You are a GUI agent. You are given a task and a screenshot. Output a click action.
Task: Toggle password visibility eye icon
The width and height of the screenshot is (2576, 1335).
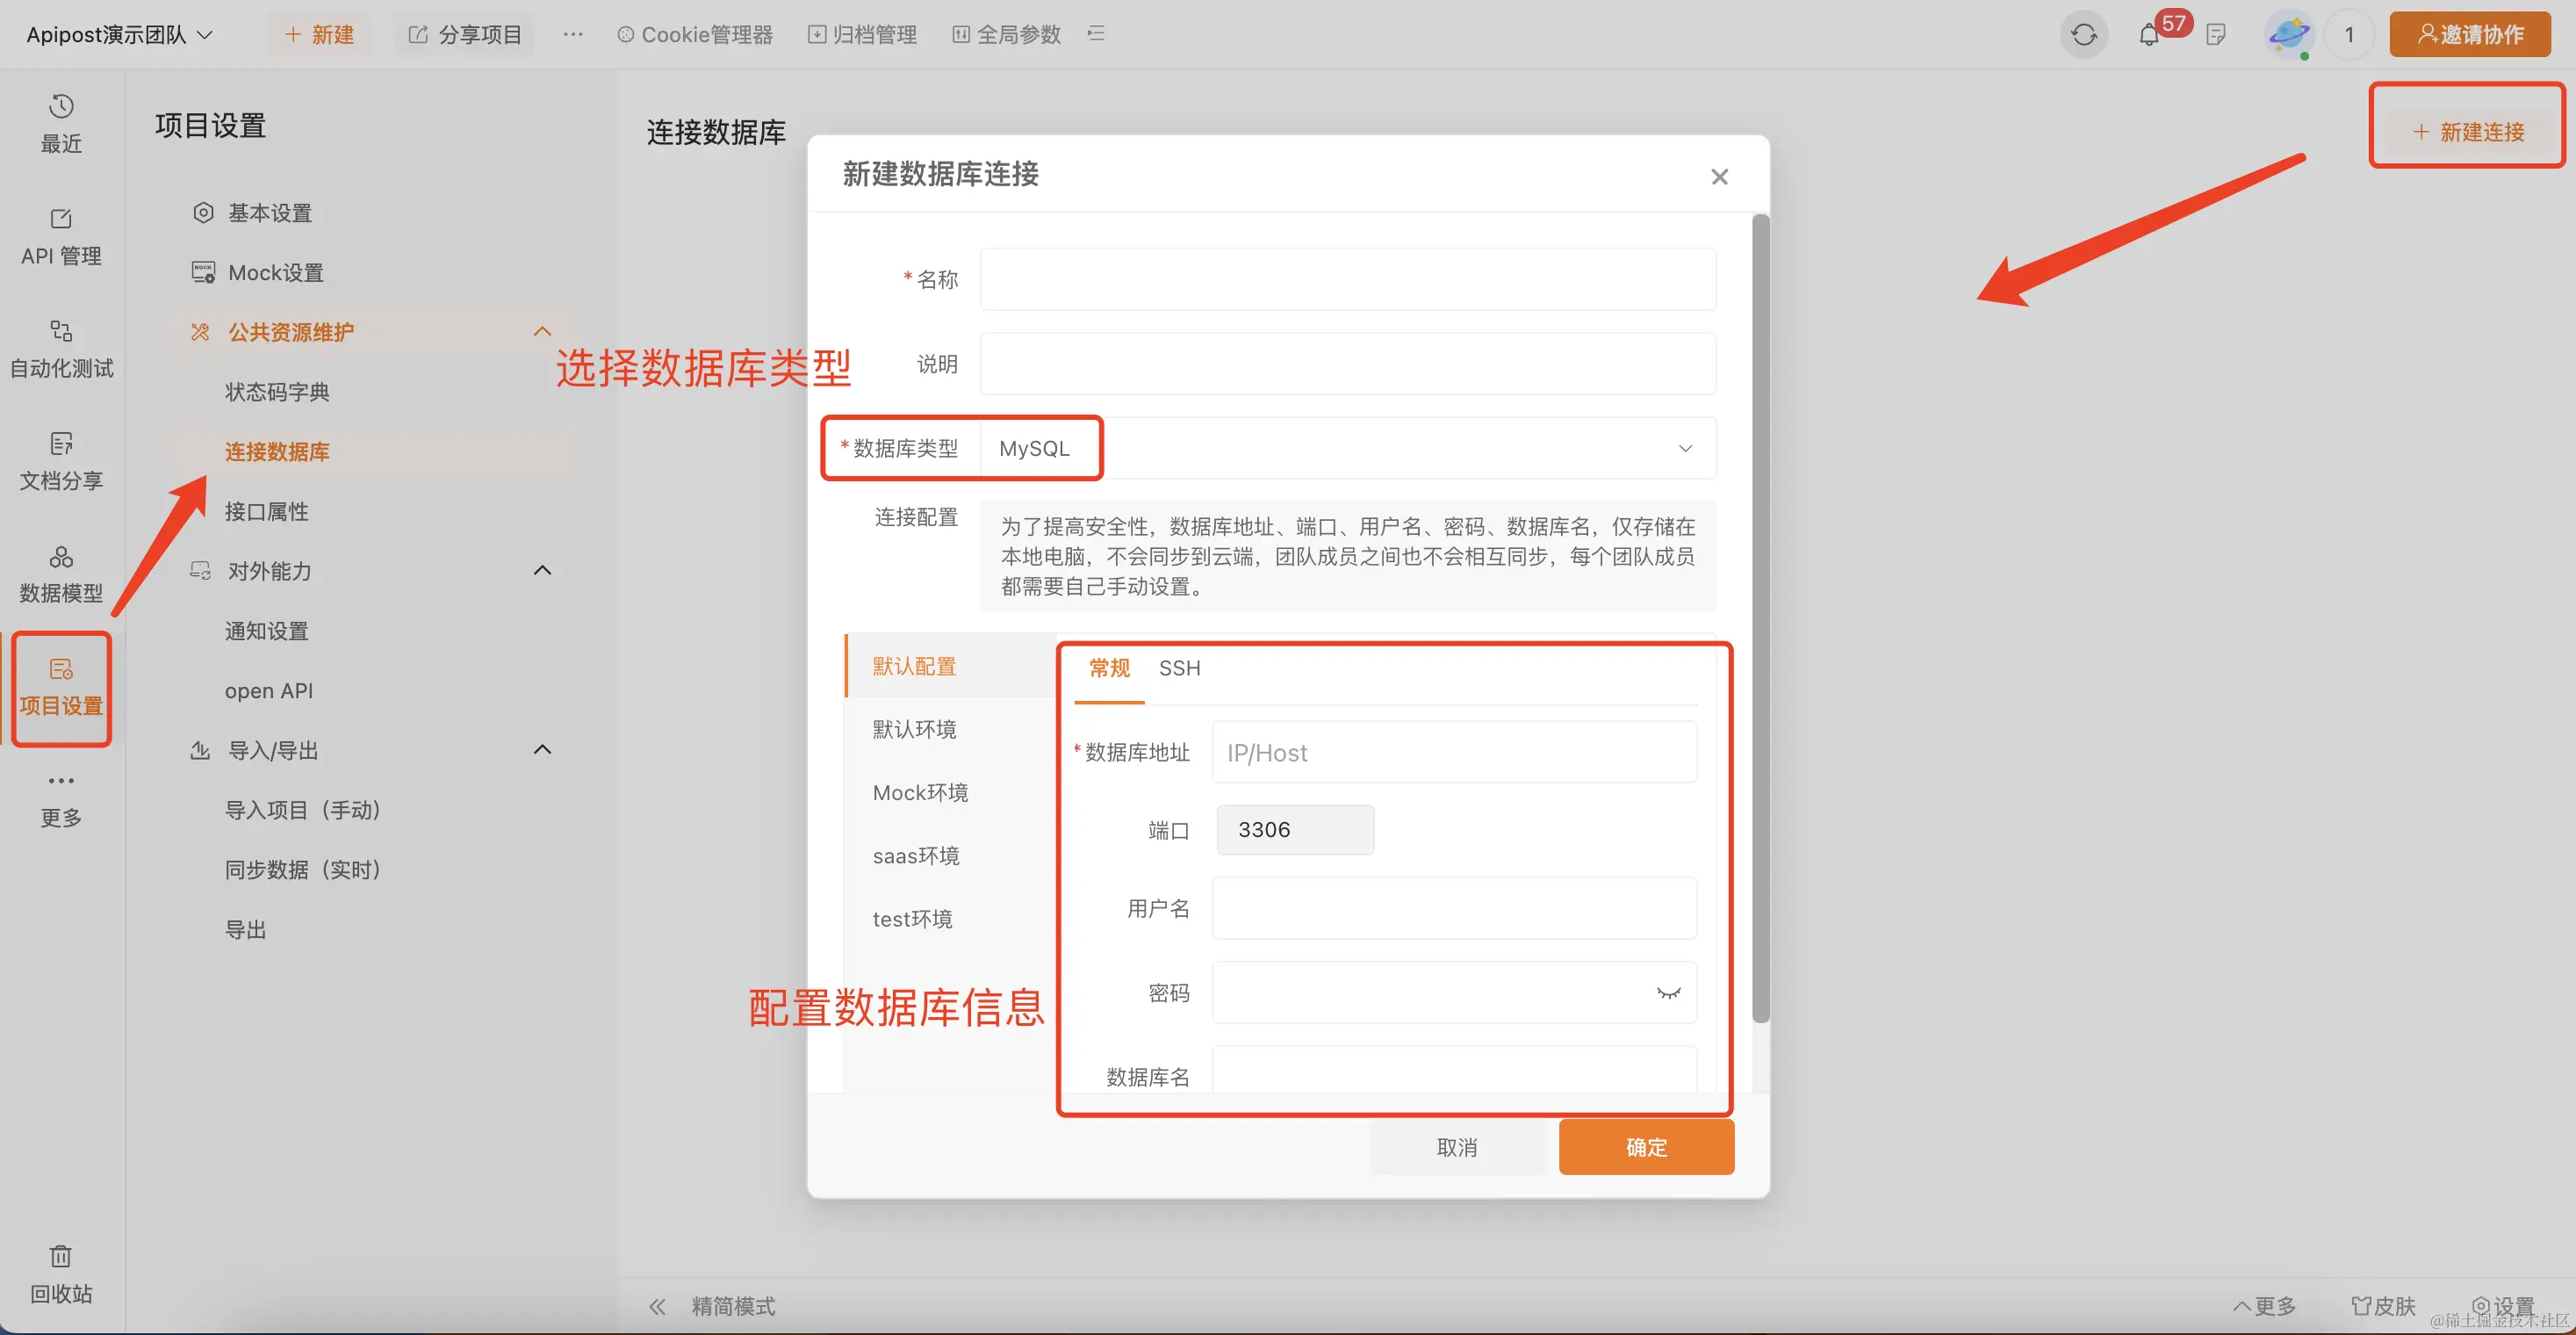tap(1668, 993)
